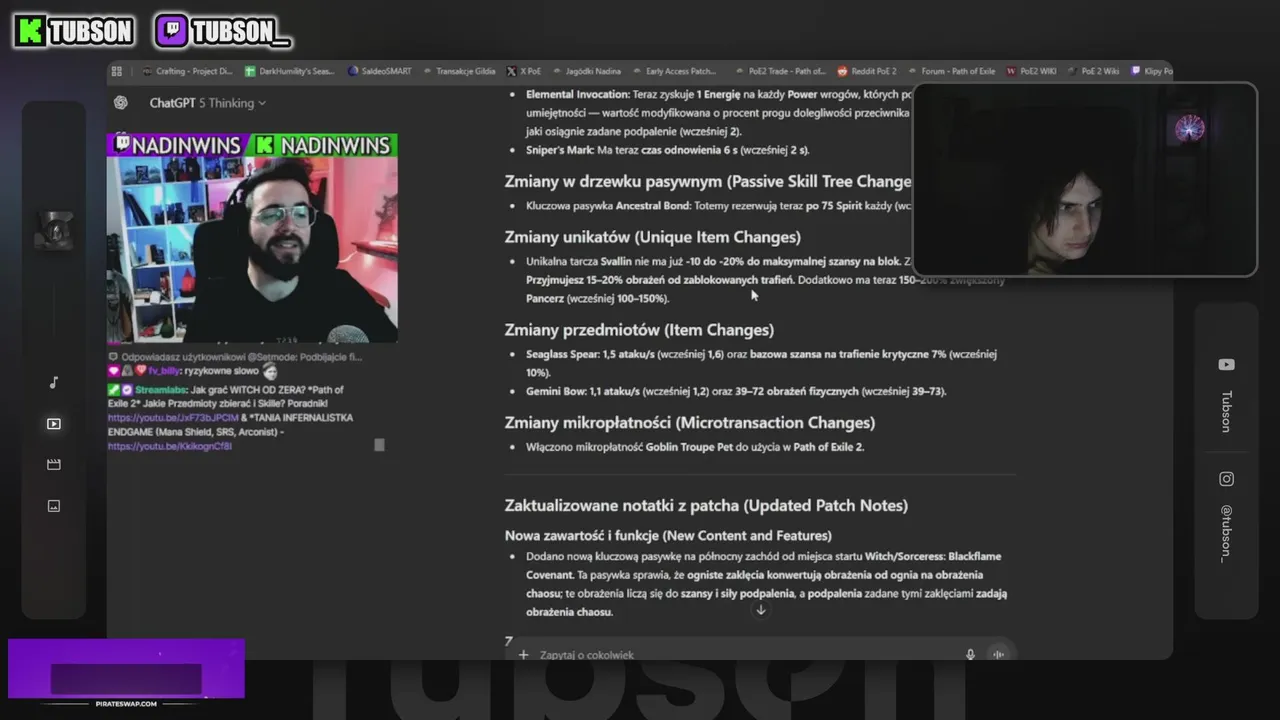Click heading 'Zaktualizowane notatki z patcha'

pyautogui.click(x=706, y=505)
